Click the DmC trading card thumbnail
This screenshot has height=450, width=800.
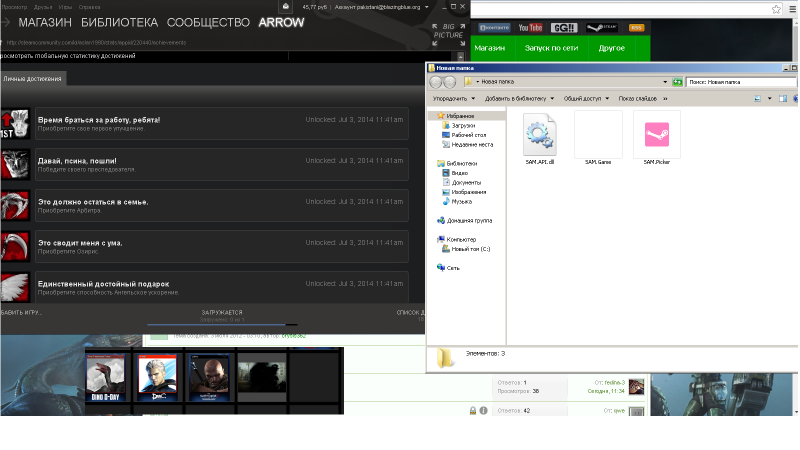[x=158, y=377]
